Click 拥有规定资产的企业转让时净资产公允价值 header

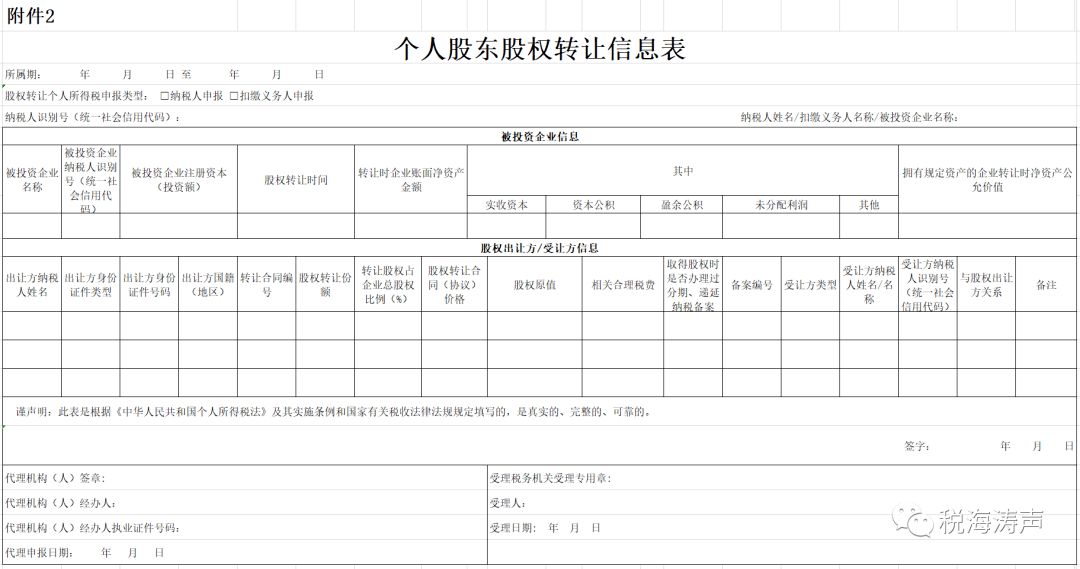tap(987, 180)
